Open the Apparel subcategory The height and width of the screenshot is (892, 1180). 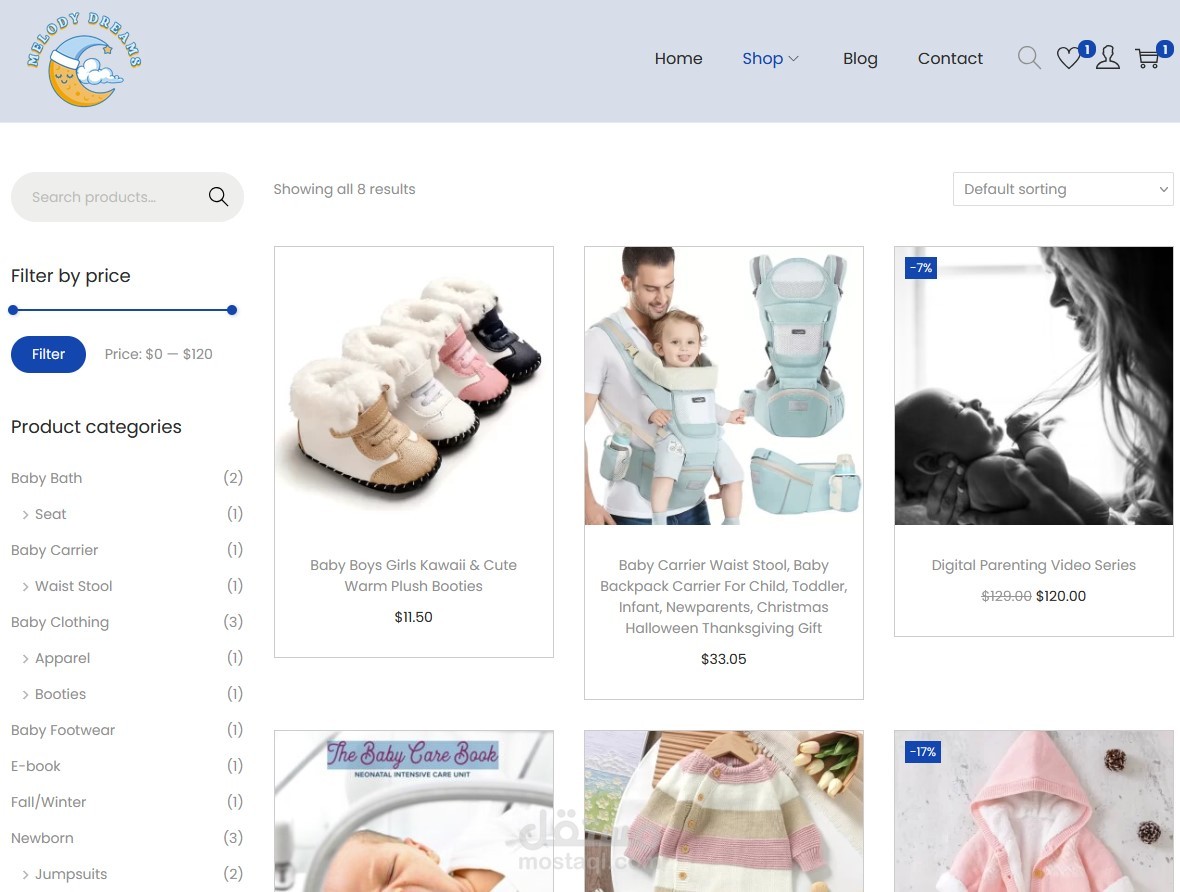tap(62, 658)
